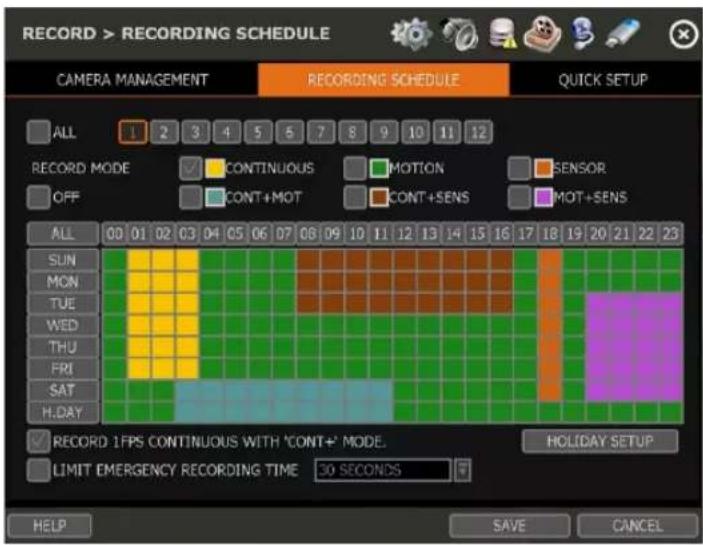Screen dimensions: 703x545
Task: Select camera channel 8
Action: point(352,132)
